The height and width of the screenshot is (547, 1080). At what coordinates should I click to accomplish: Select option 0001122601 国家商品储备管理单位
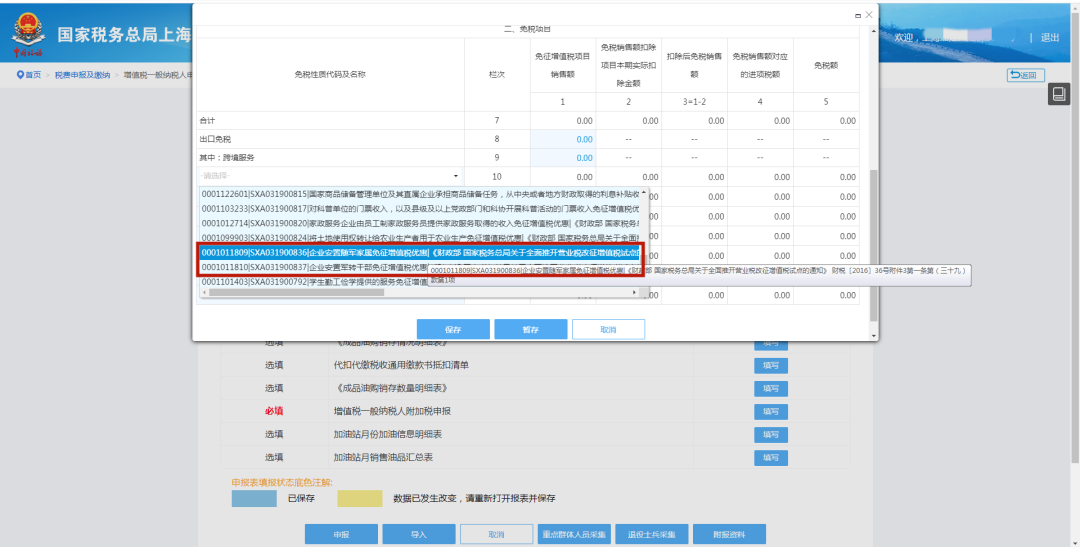(x=420, y=193)
